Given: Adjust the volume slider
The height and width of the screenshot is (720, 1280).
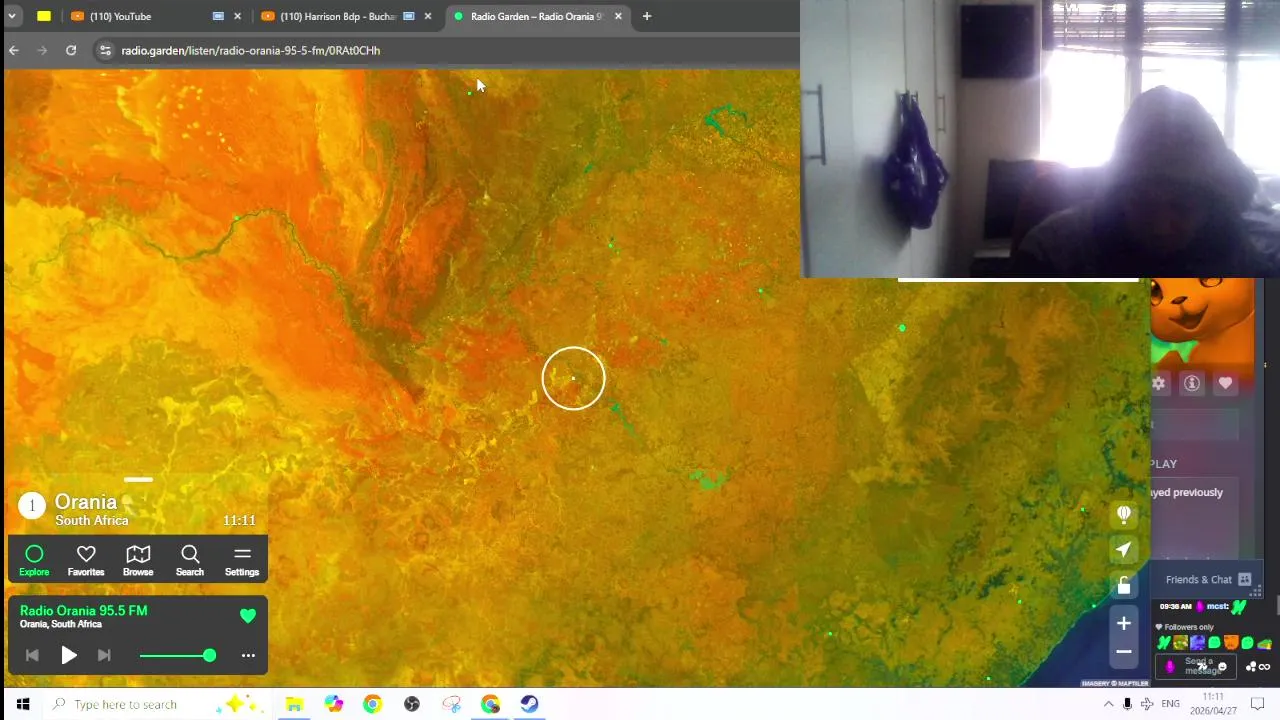Looking at the screenshot, I should tap(177, 655).
